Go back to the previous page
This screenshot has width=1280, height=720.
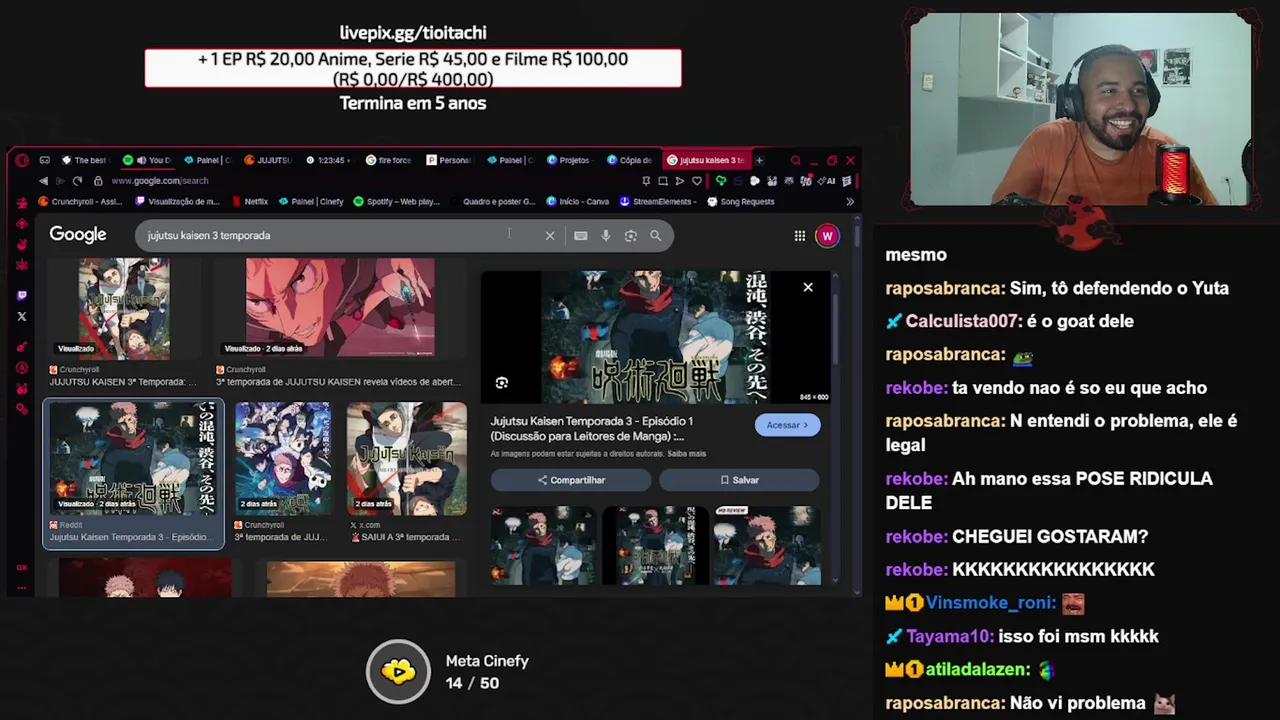point(43,181)
